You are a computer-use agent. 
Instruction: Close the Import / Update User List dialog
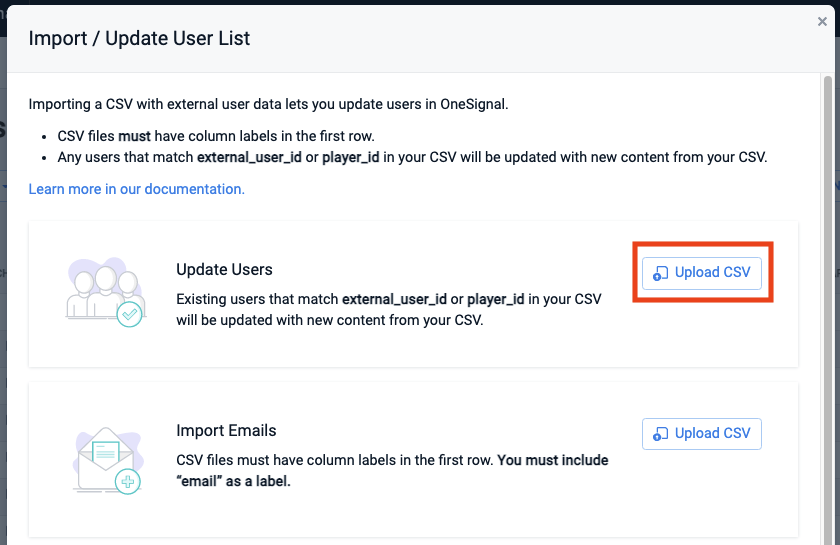[x=822, y=21]
